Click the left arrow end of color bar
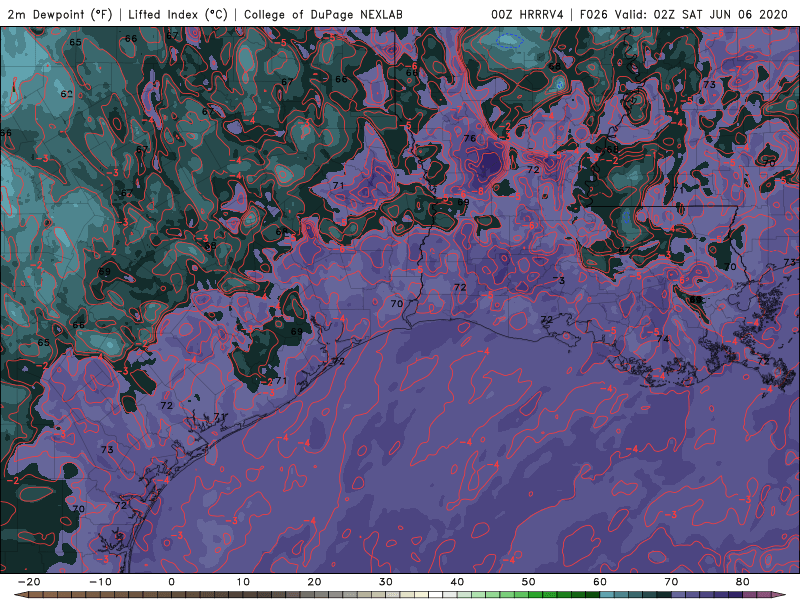Viewport: 800px width, 600px height. click(20, 595)
